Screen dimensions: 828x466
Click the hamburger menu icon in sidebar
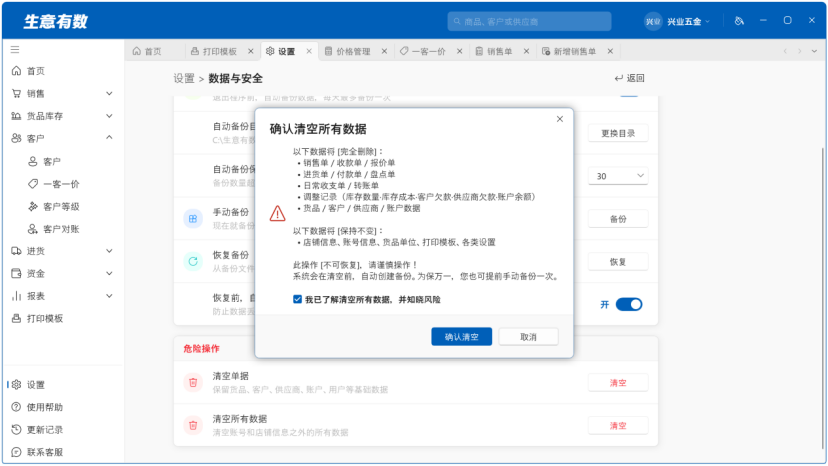(15, 49)
